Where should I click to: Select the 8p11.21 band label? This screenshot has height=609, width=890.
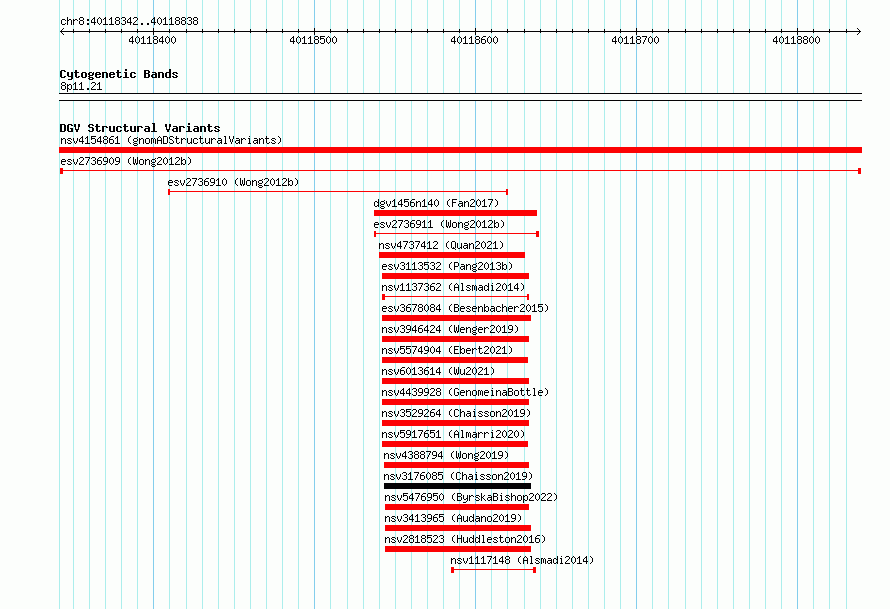pos(81,86)
